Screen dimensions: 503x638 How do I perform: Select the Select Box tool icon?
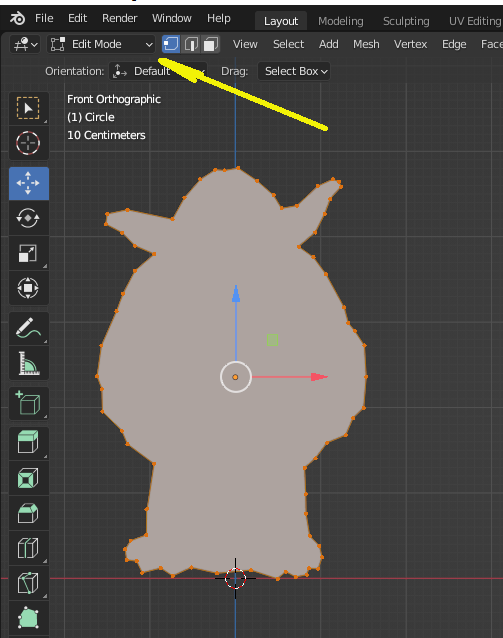coord(28,108)
